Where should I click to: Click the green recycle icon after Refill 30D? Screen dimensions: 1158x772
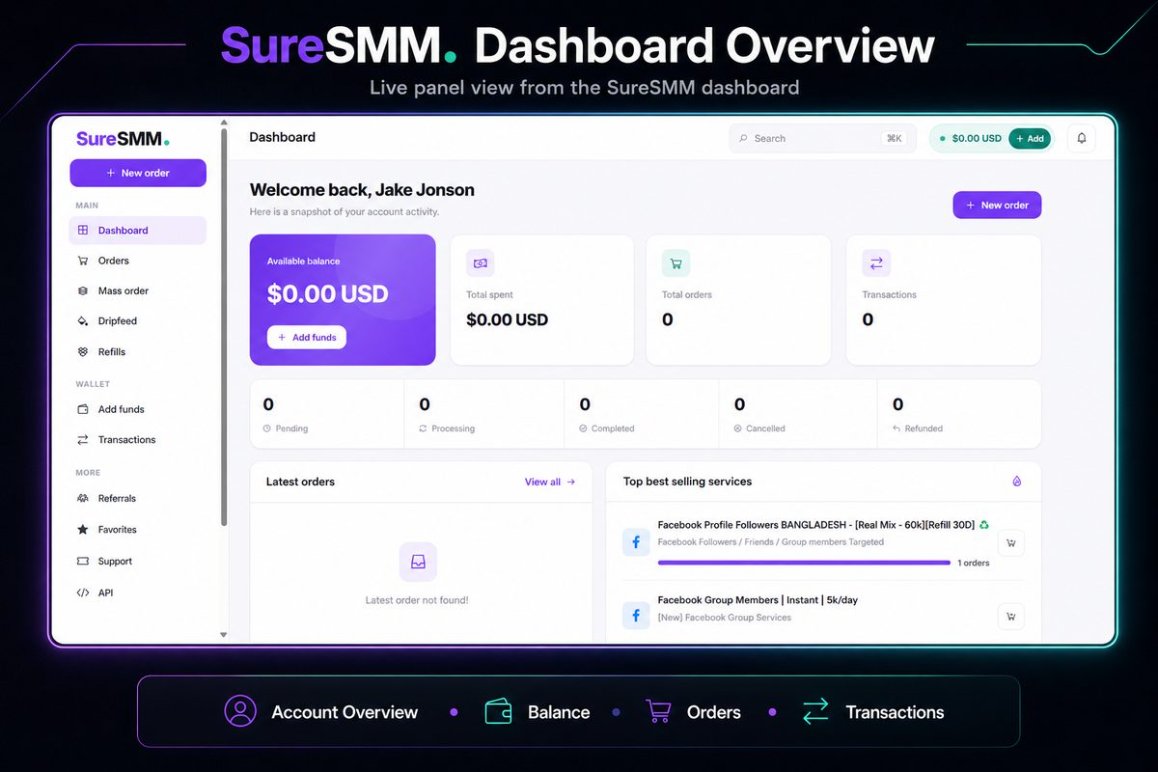click(984, 525)
